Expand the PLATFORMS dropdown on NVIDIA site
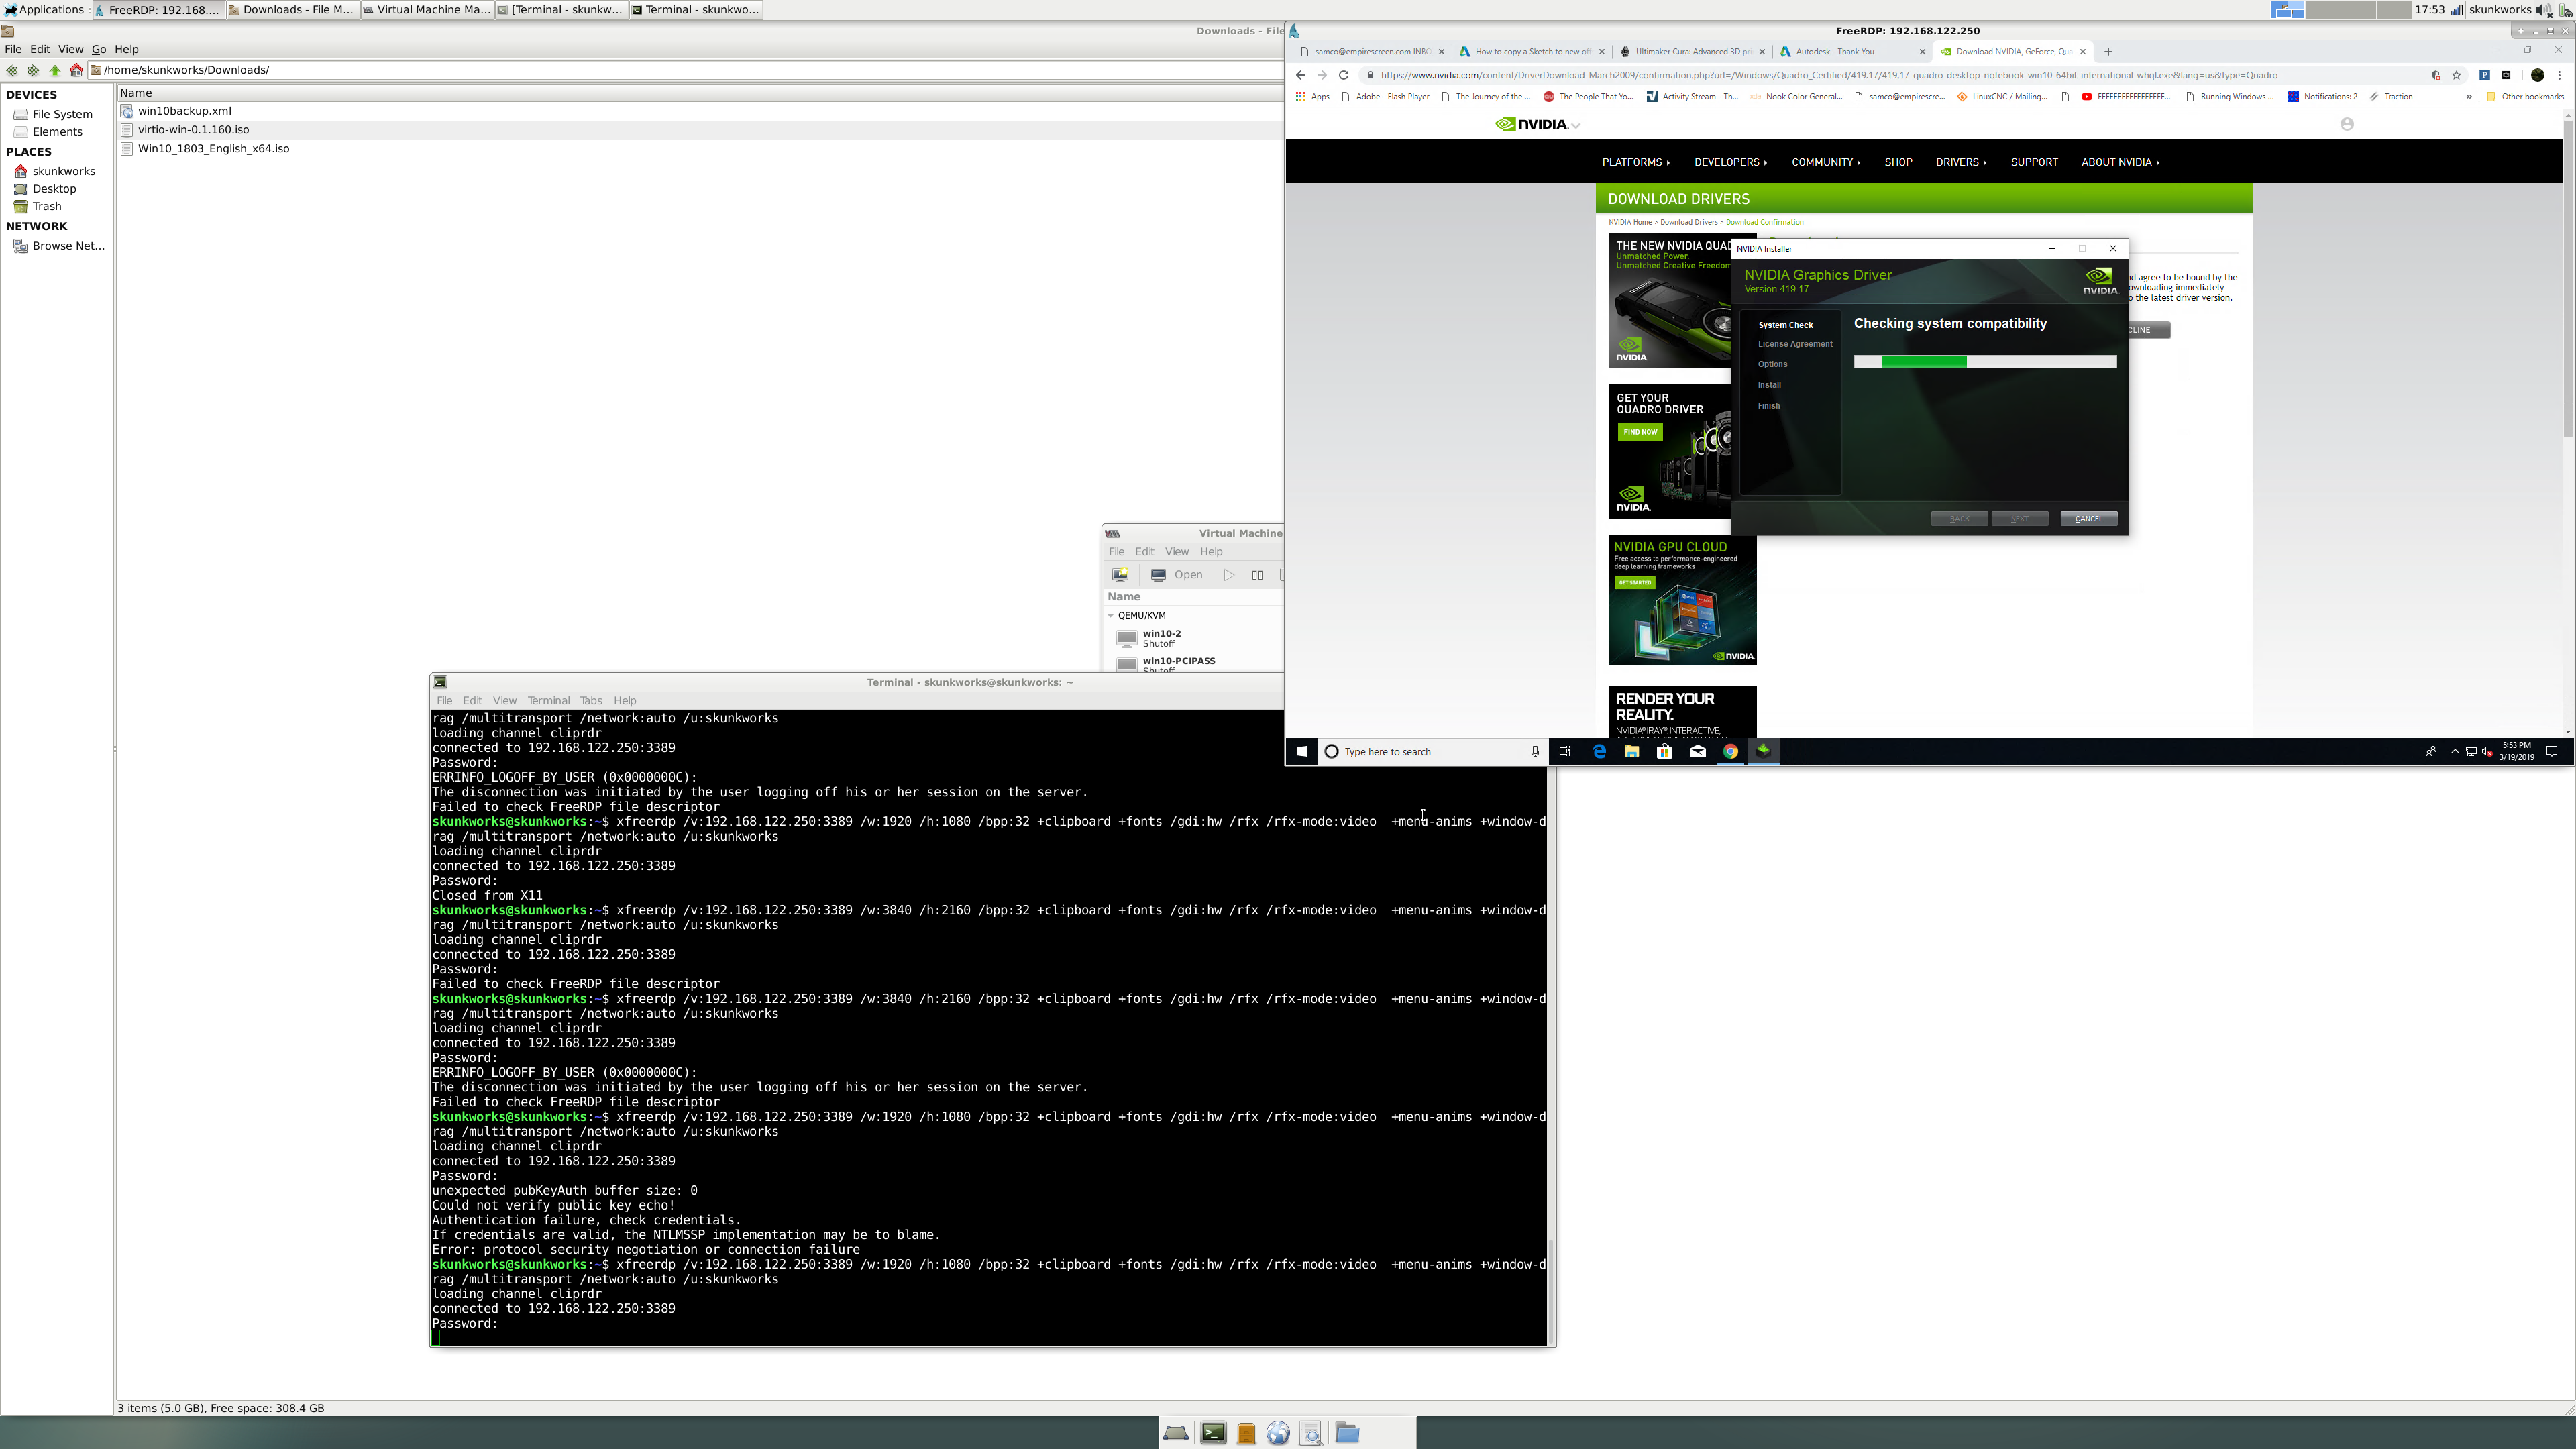The height and width of the screenshot is (1449, 2576). pos(1636,162)
